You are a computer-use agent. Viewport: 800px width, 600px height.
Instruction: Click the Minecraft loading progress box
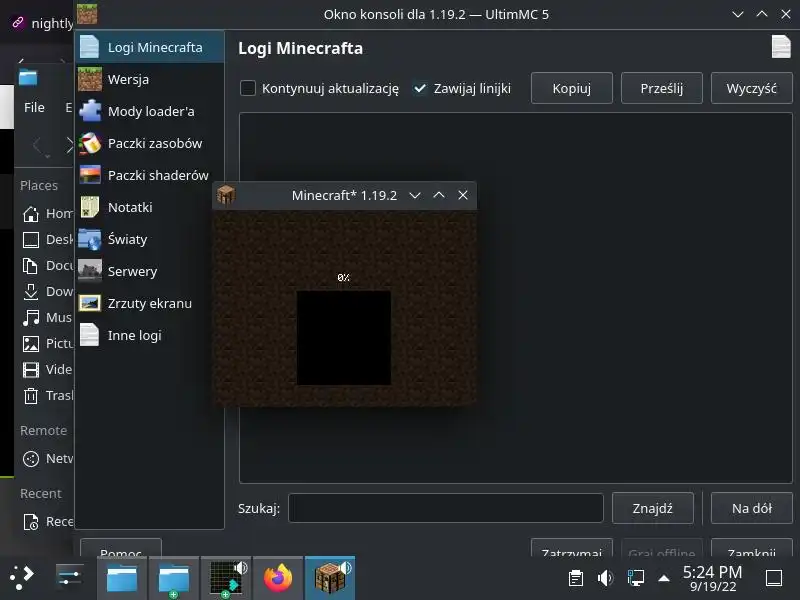point(344,338)
